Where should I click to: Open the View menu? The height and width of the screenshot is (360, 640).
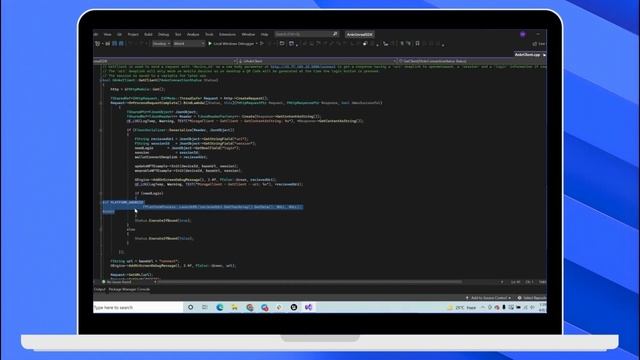[x=107, y=35]
